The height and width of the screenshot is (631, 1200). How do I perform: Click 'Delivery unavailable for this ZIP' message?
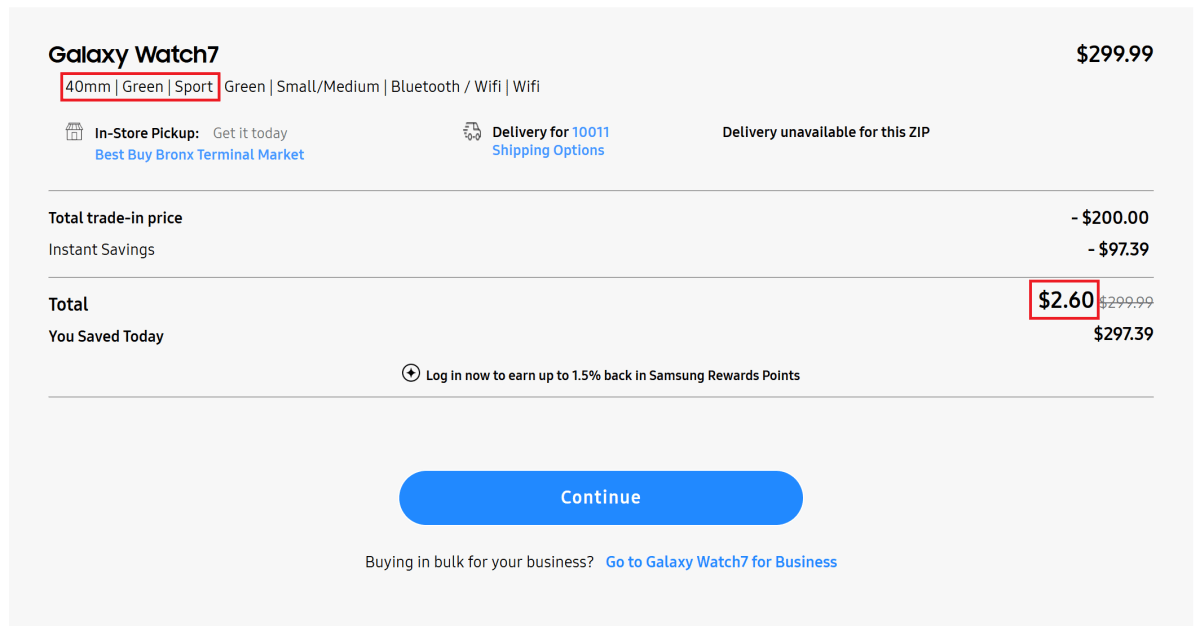(x=826, y=132)
